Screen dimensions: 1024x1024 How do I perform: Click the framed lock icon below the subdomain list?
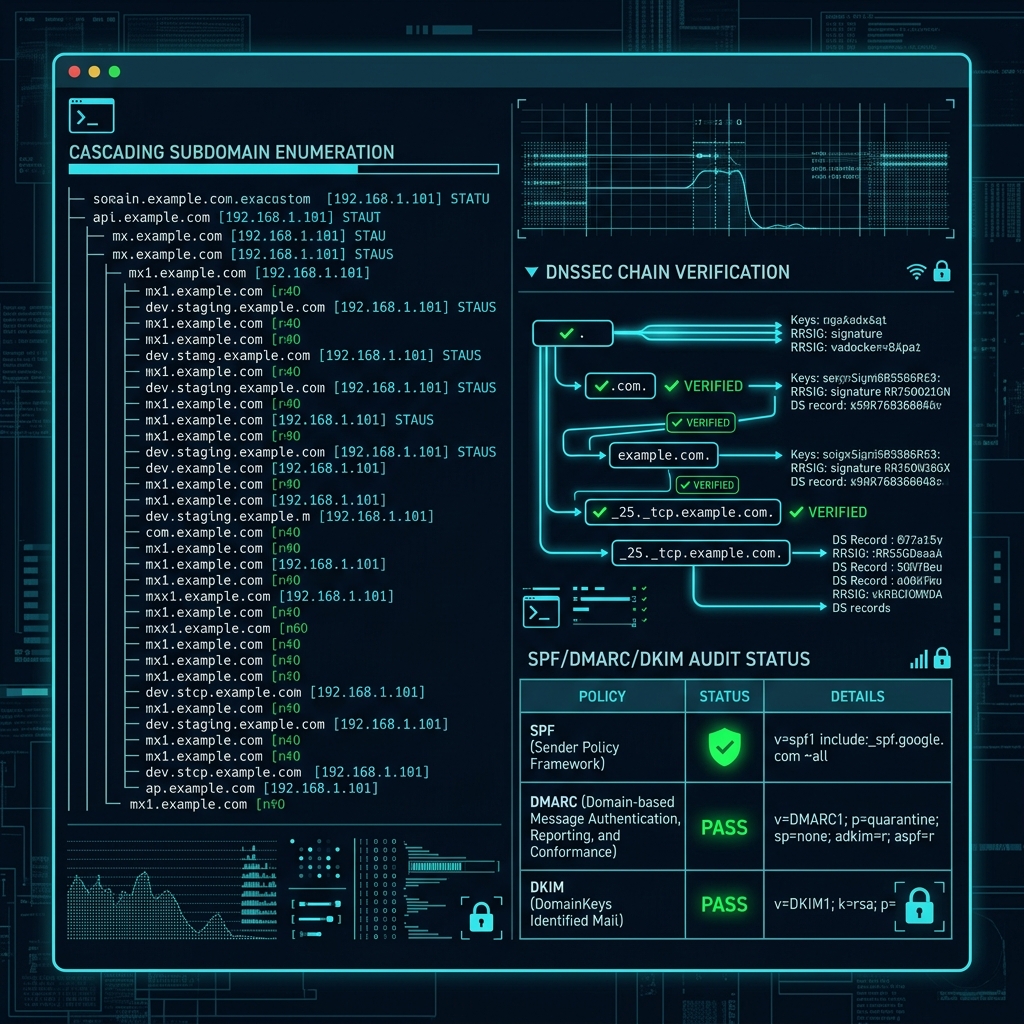coord(481,918)
